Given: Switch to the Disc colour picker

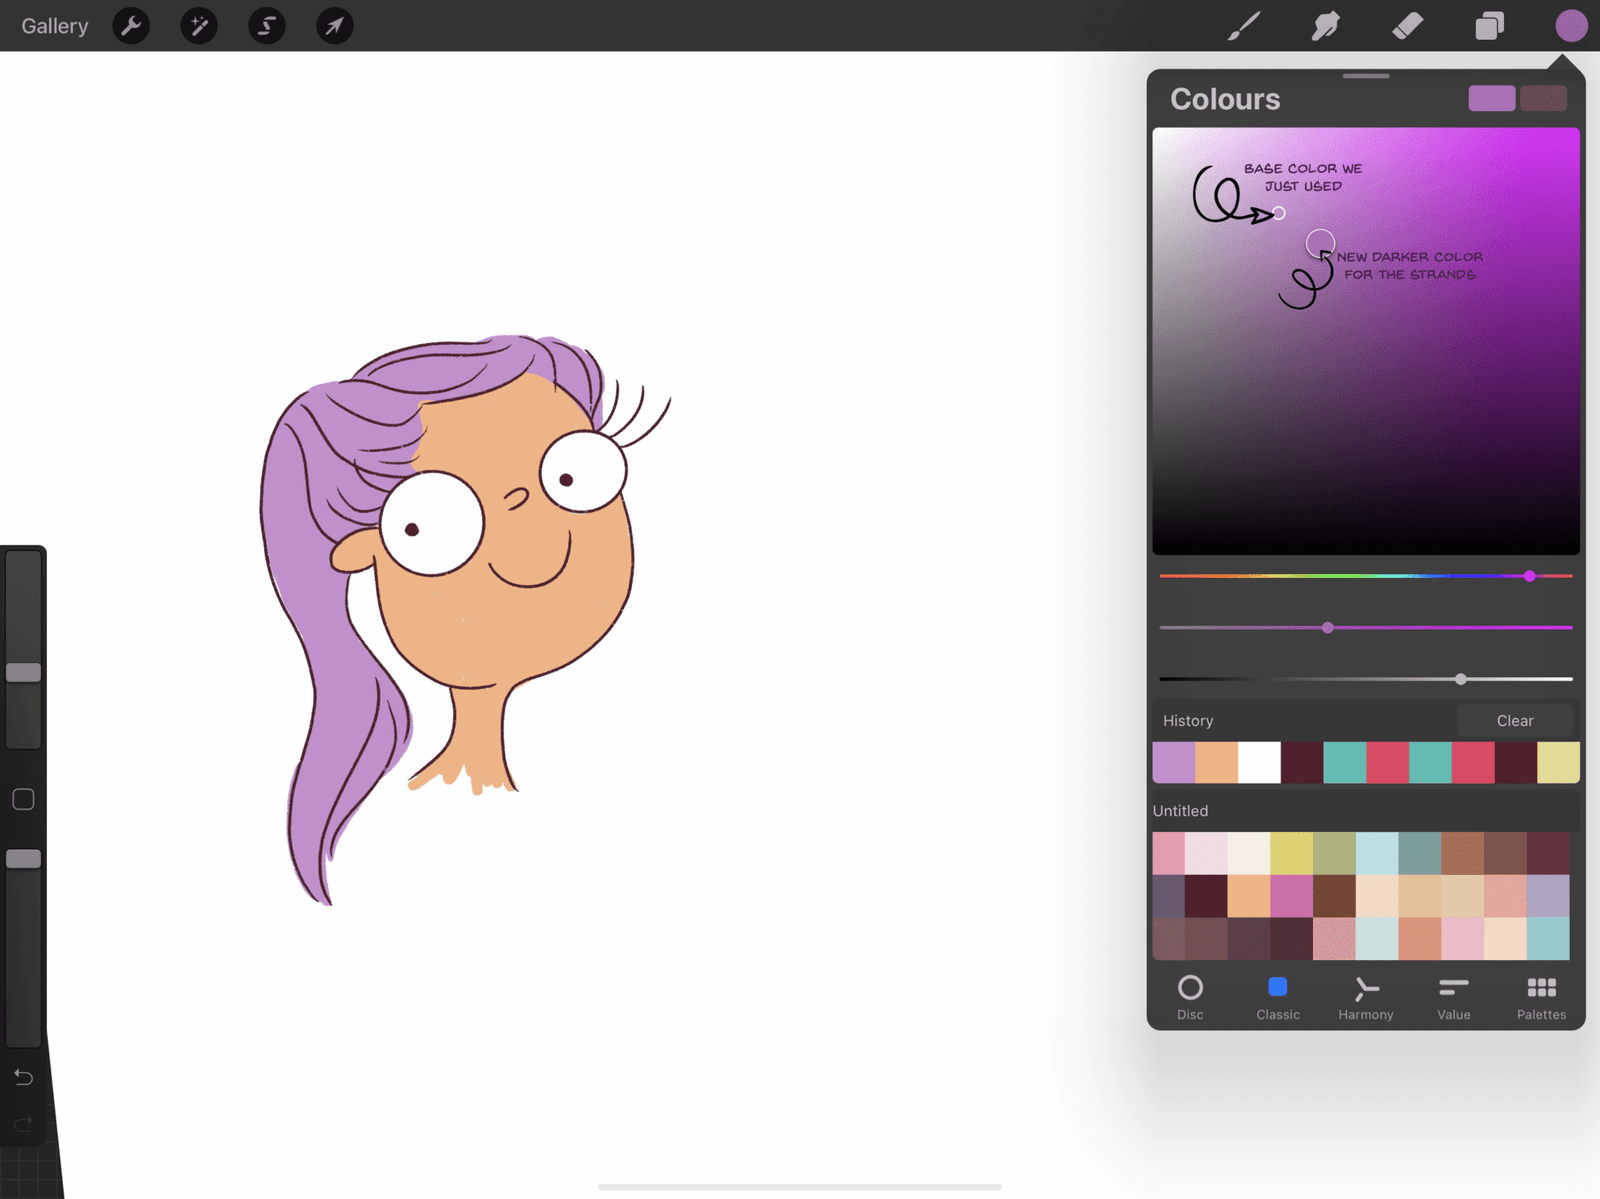Looking at the screenshot, I should point(1190,997).
